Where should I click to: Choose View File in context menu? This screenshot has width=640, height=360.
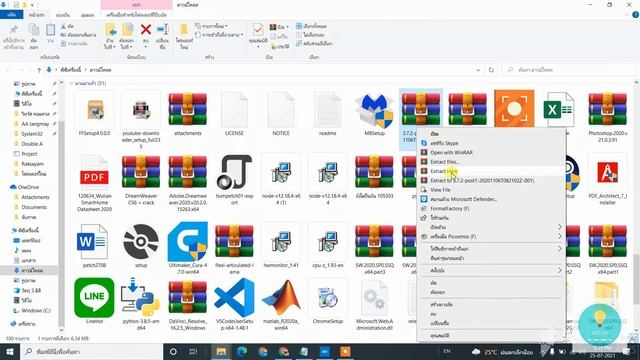point(490,190)
